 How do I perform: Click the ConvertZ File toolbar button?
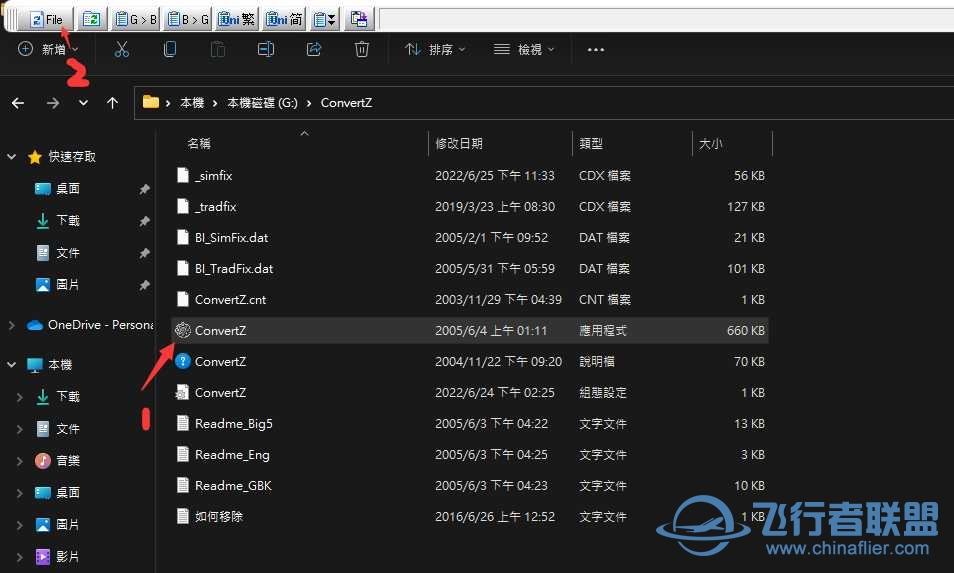(x=46, y=19)
